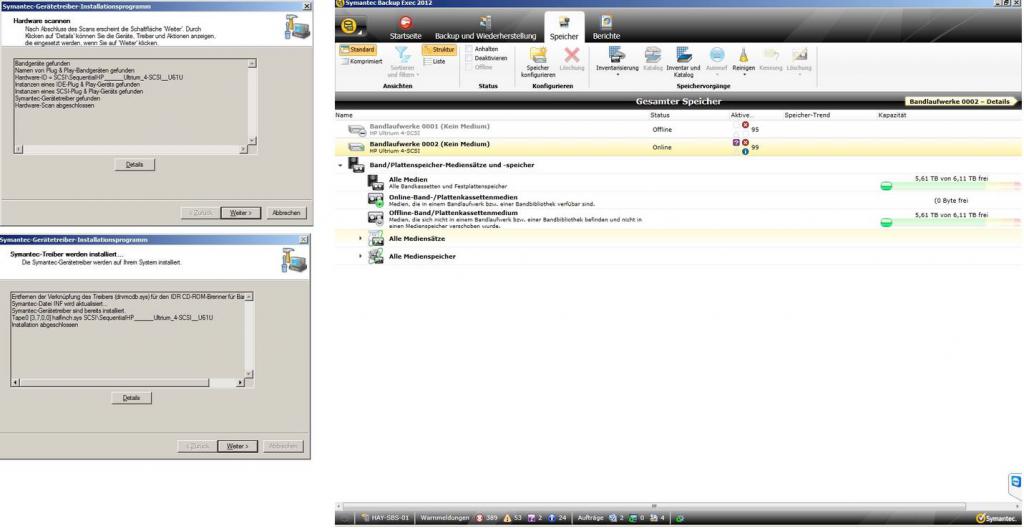Image resolution: width=1024 pixels, height=529 pixels.
Task: Open Speicher konfigurieren folder icon
Action: coord(538,55)
